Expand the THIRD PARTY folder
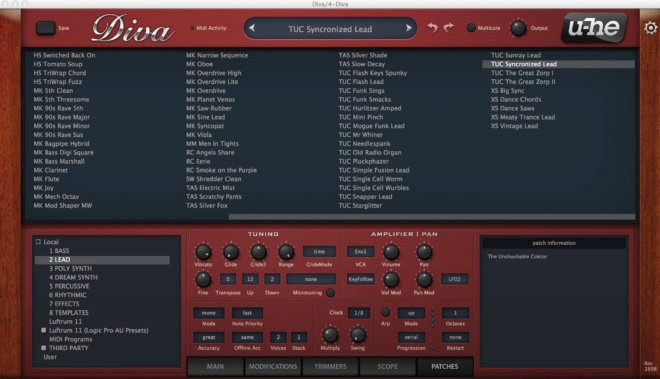The height and width of the screenshot is (379, 660). point(43,348)
